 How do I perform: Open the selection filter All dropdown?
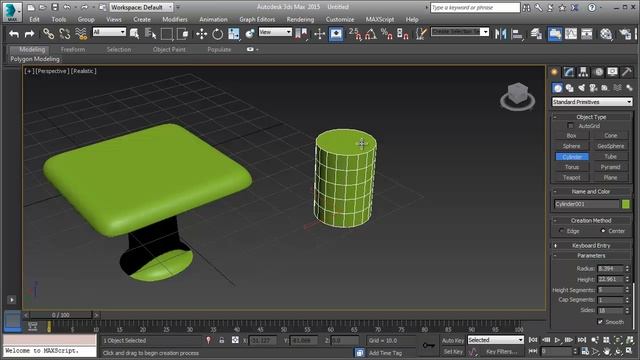click(109, 32)
